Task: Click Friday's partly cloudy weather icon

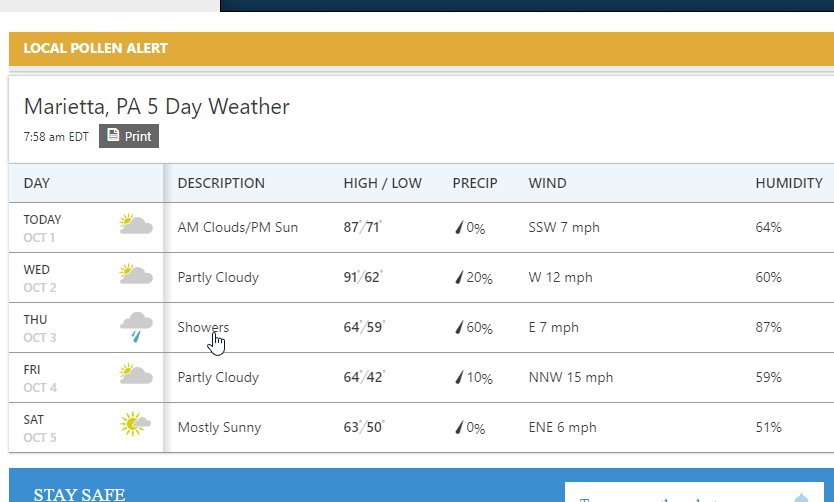Action: [136, 374]
